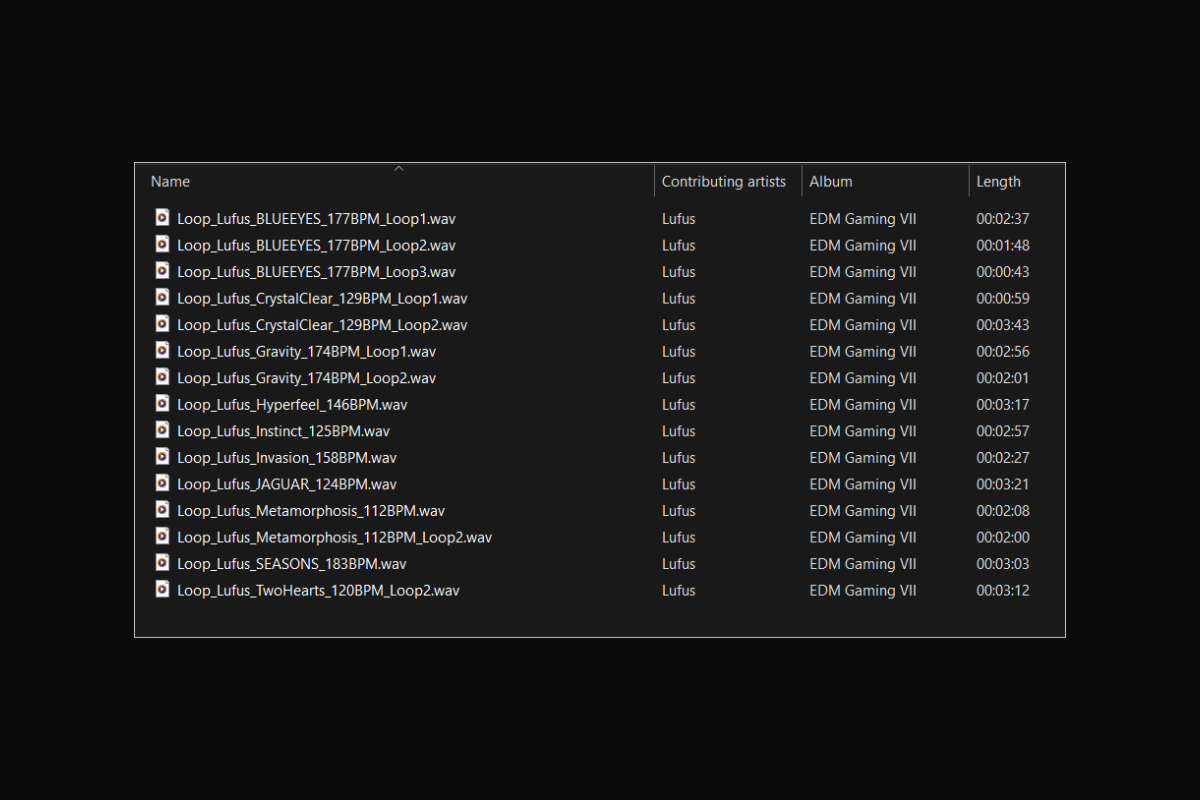Click EDM Gaming VII in the Invasion_158BPM row
Image resolution: width=1200 pixels, height=800 pixels.
[863, 458]
